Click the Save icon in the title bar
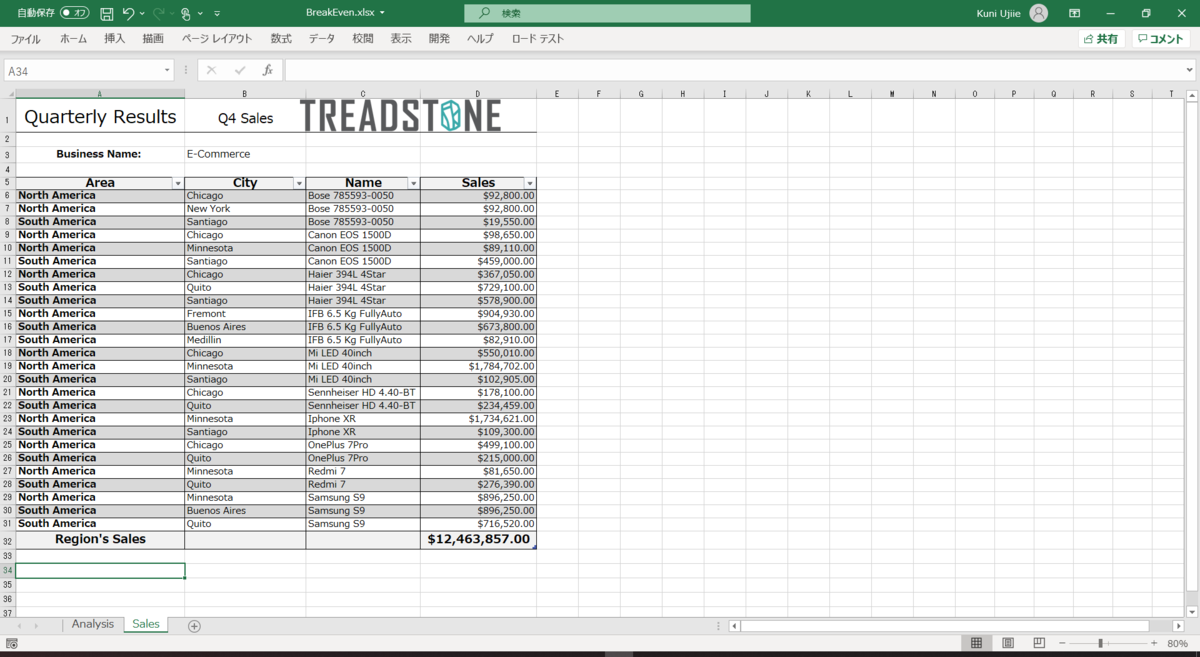 [x=106, y=13]
